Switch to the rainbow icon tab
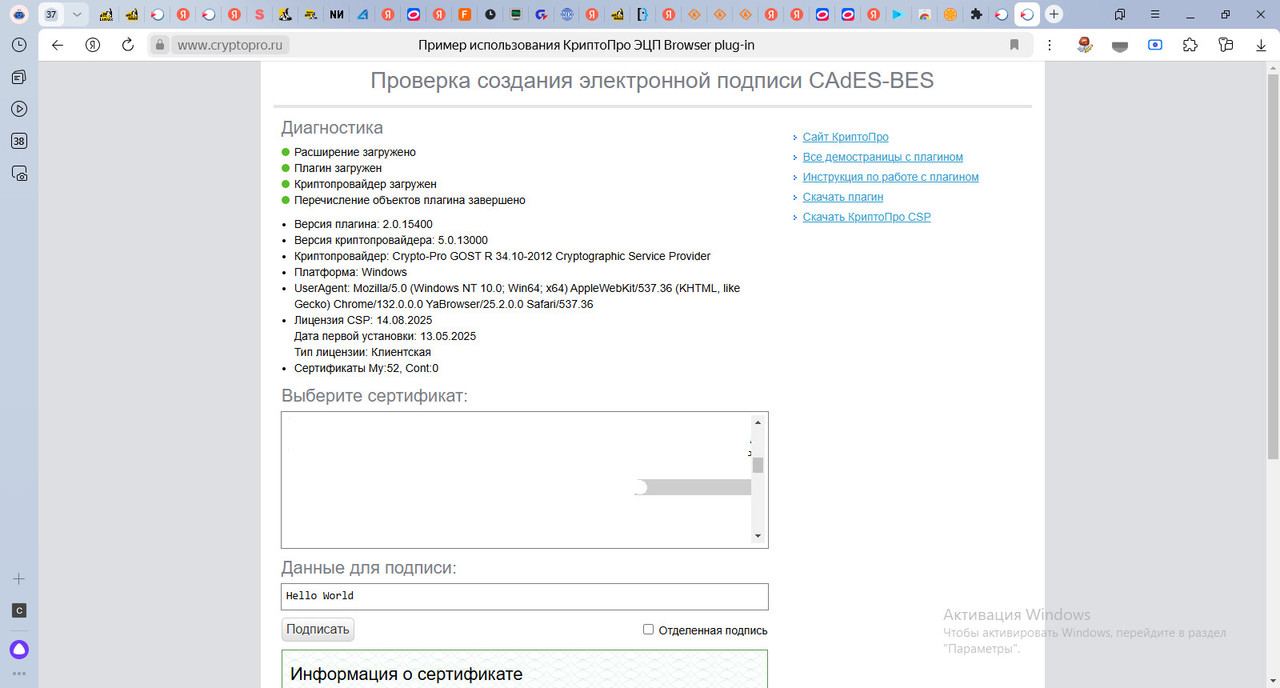The width and height of the screenshot is (1280, 688). [924, 14]
